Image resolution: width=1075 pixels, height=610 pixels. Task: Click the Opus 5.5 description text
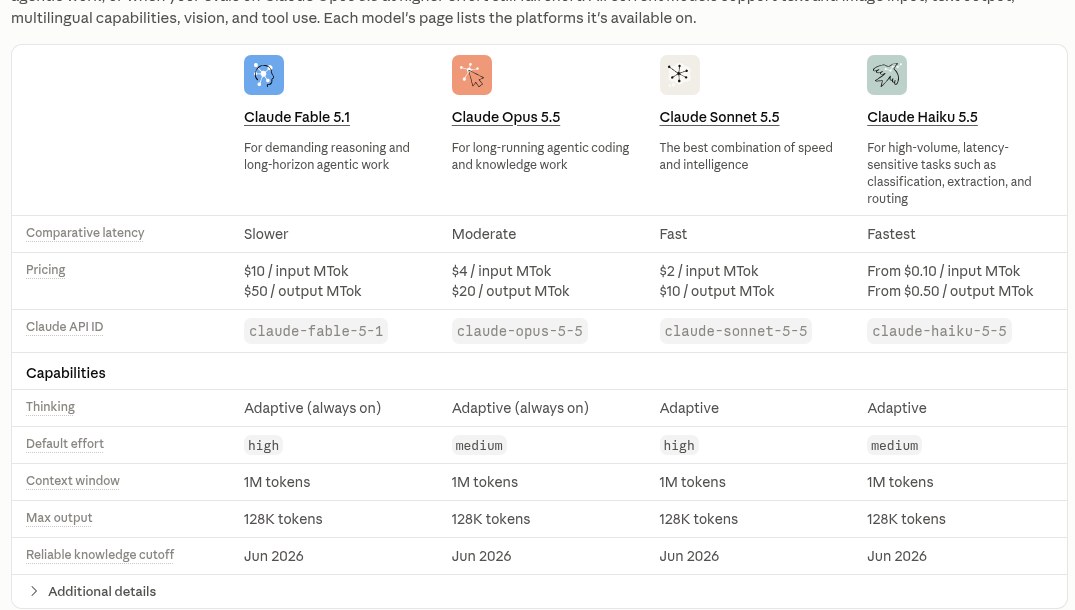540,156
